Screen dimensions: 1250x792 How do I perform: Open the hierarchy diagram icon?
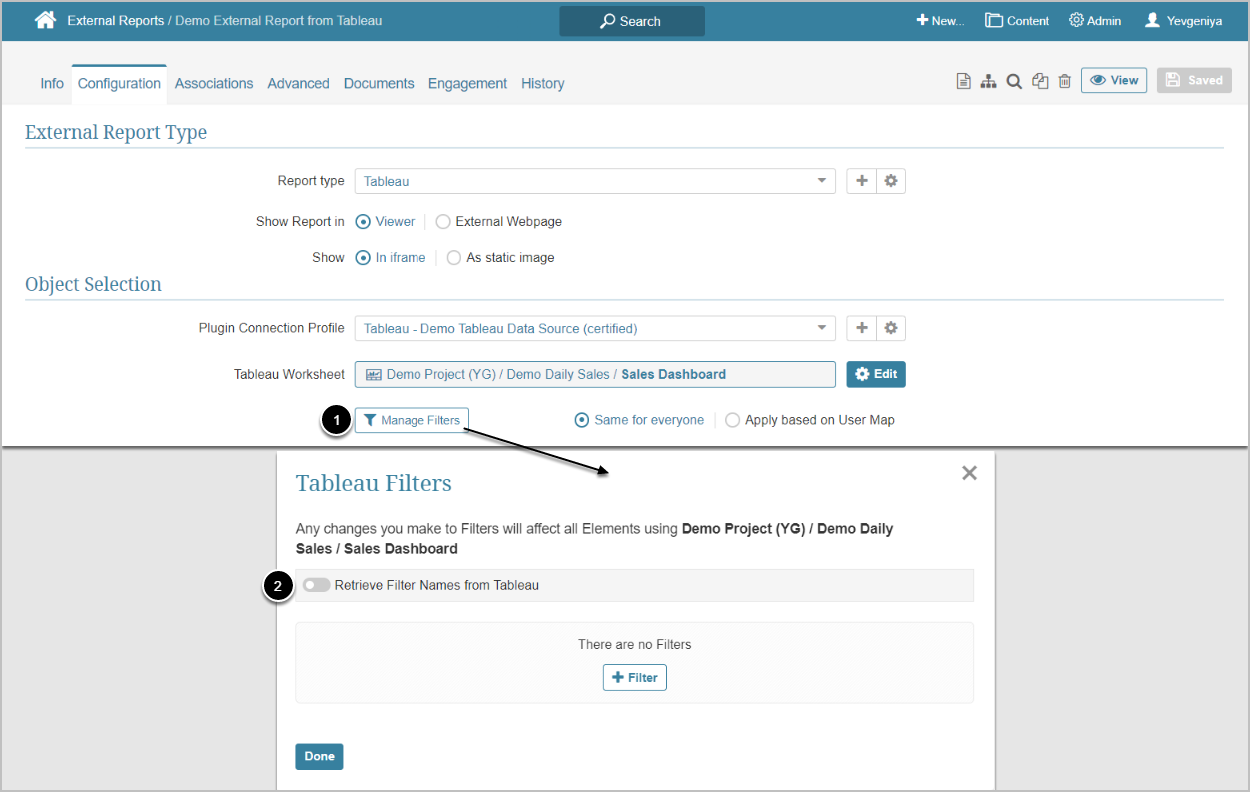[x=988, y=82]
